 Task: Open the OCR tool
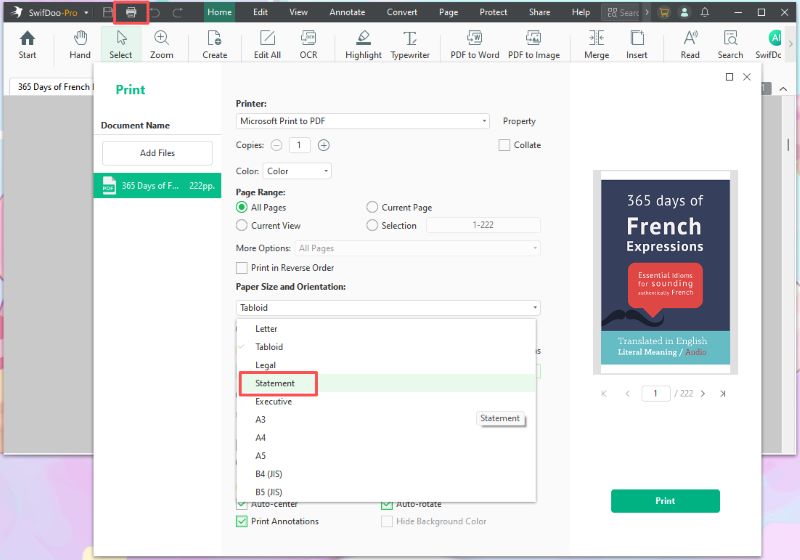(x=308, y=43)
